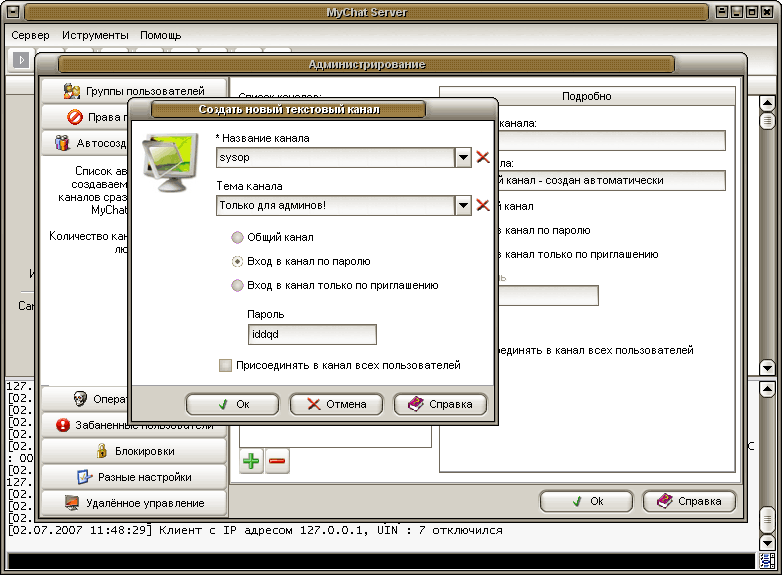Image resolution: width=782 pixels, height=575 pixels.
Task: Click the upper scrollbar thumb
Action: click(767, 121)
